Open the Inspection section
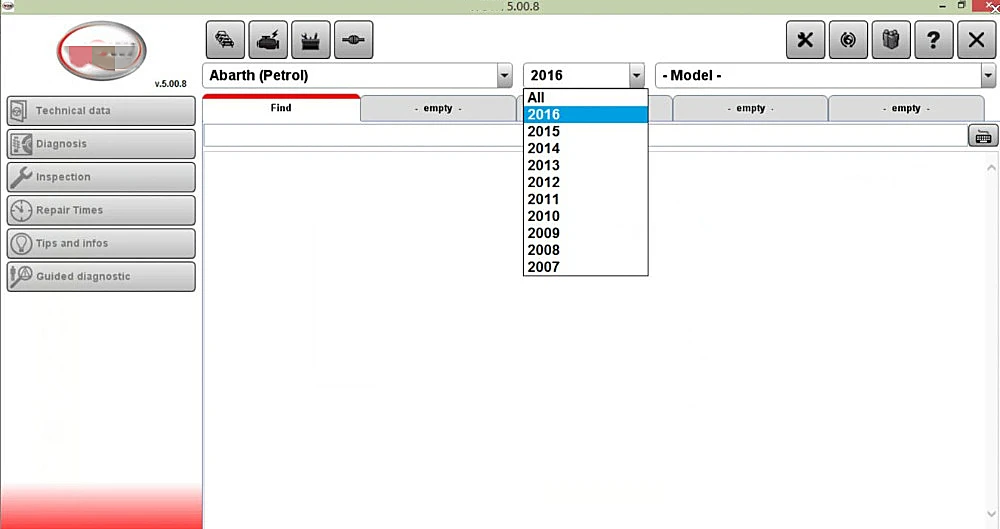 click(101, 177)
